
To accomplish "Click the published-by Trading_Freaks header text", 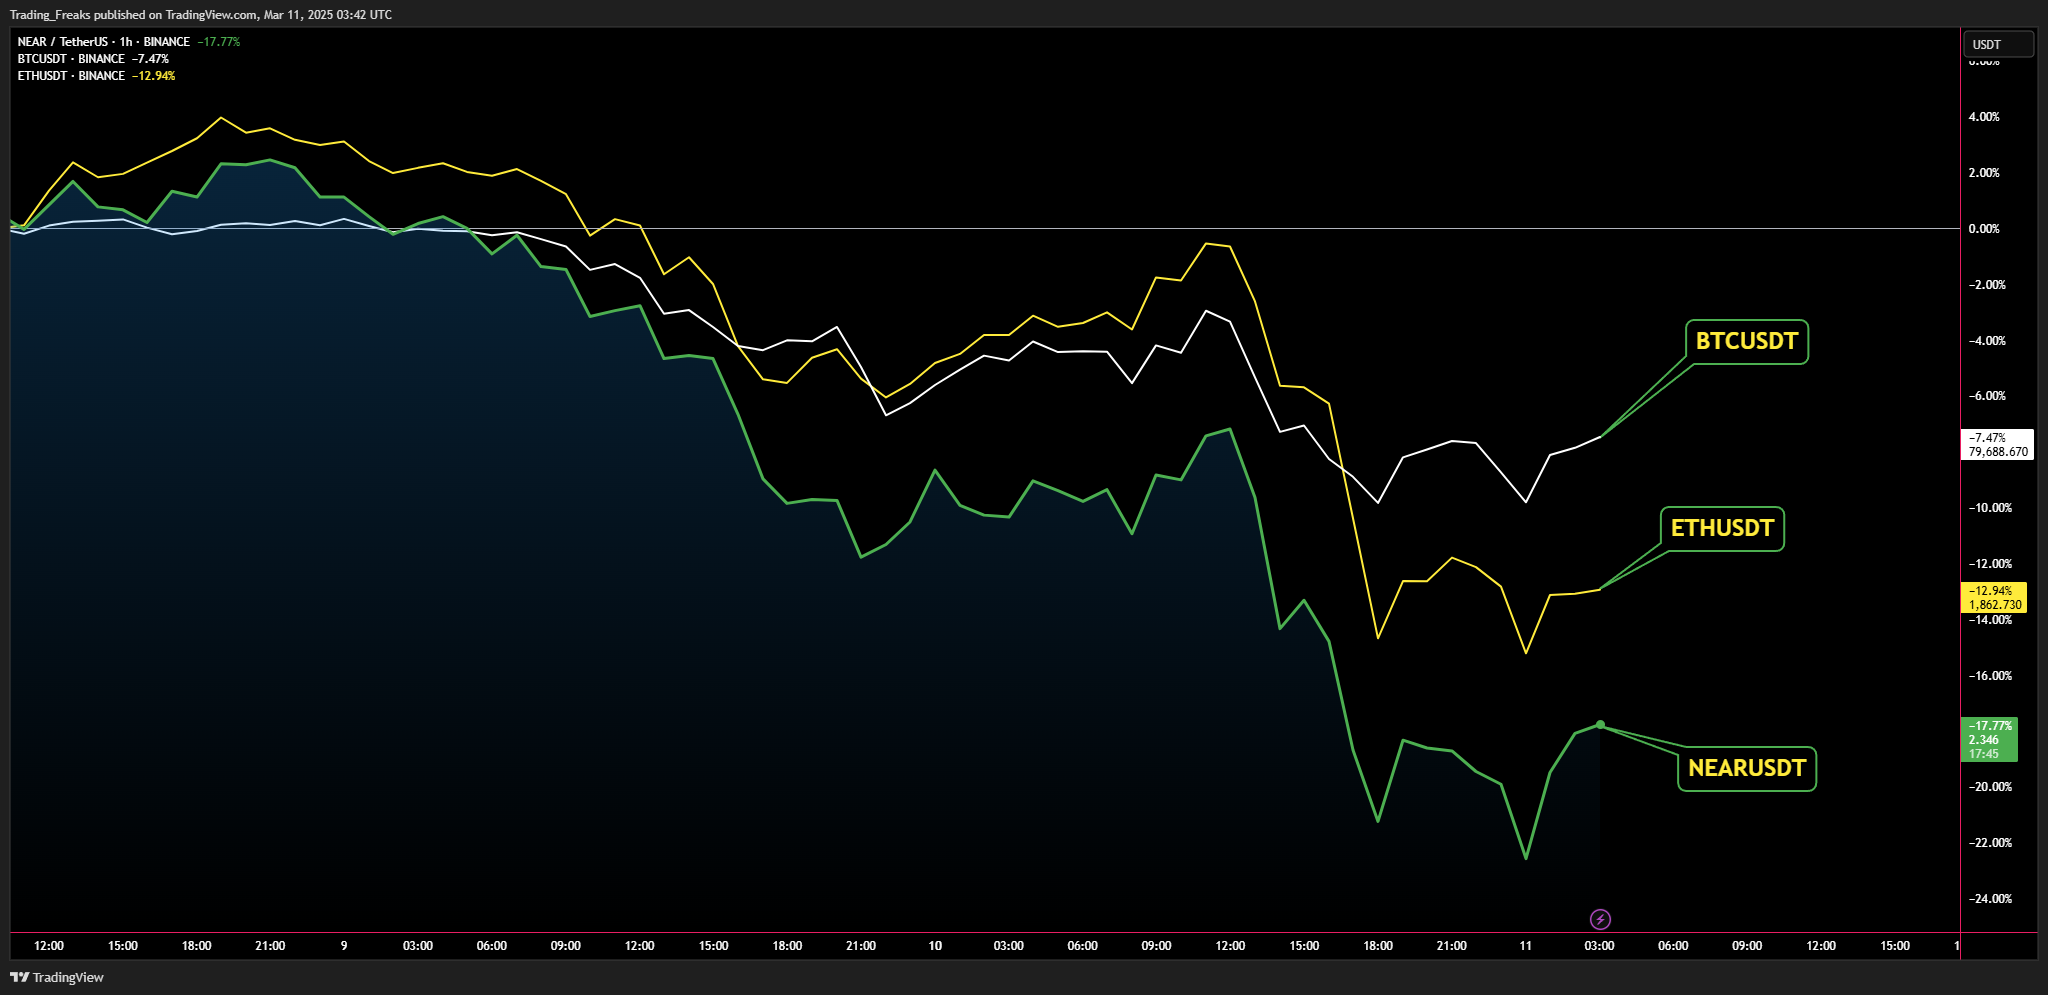I will [x=201, y=15].
